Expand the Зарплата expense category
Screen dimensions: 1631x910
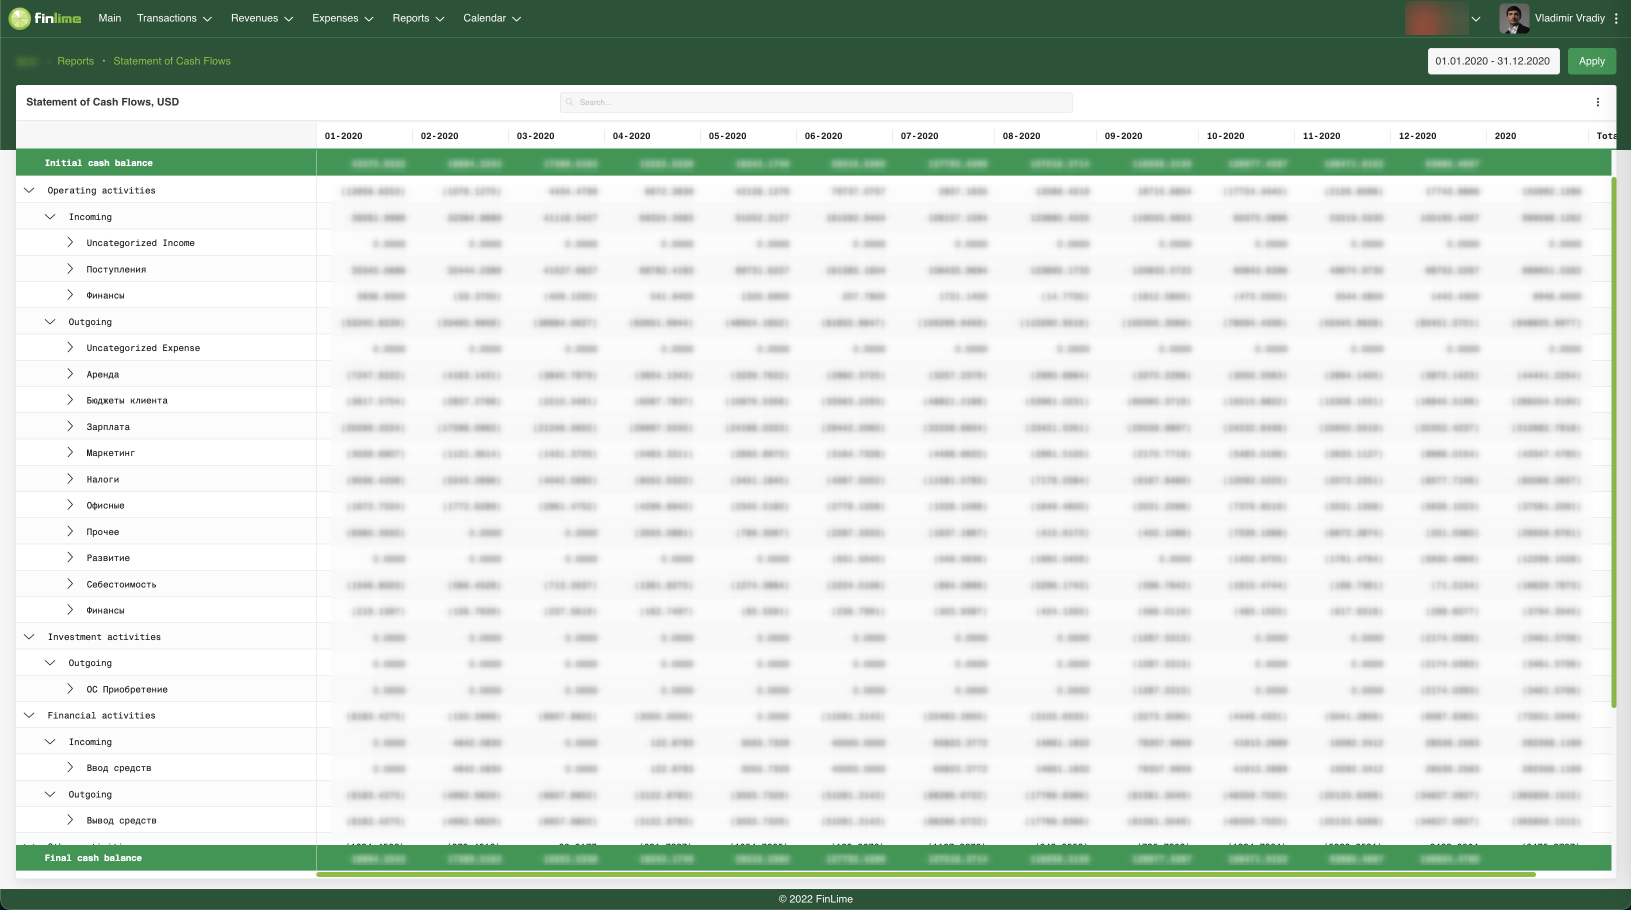(x=70, y=426)
